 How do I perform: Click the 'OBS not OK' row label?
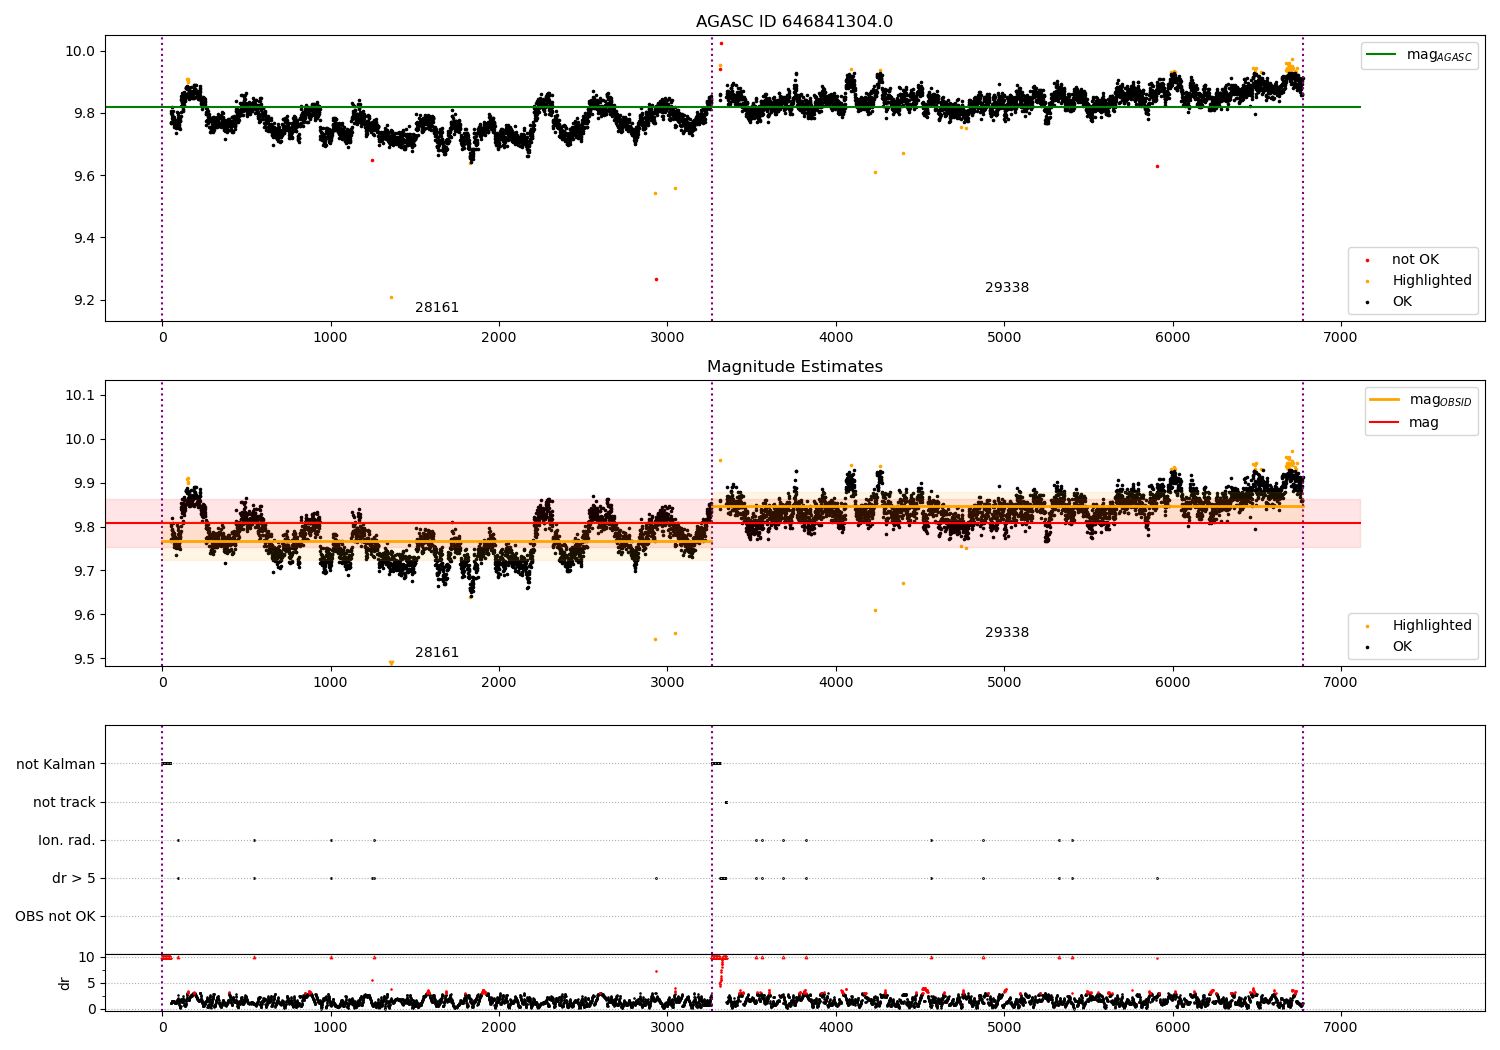[55, 916]
